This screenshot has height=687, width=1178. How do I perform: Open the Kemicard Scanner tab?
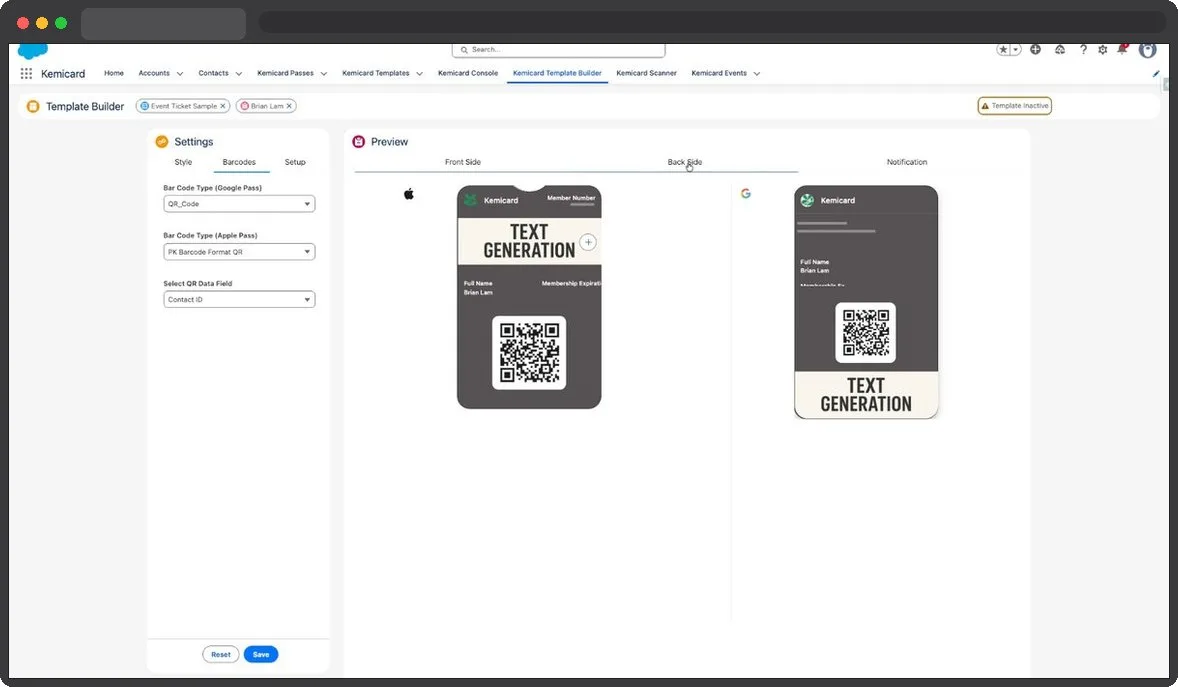[646, 73]
